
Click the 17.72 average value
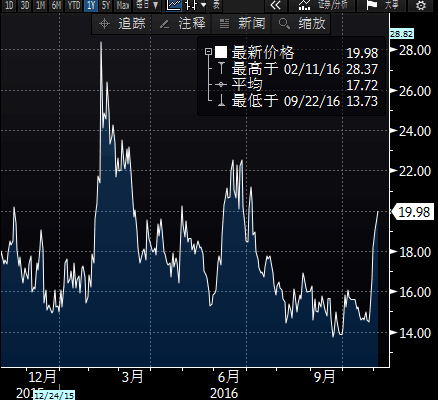pyautogui.click(x=362, y=85)
